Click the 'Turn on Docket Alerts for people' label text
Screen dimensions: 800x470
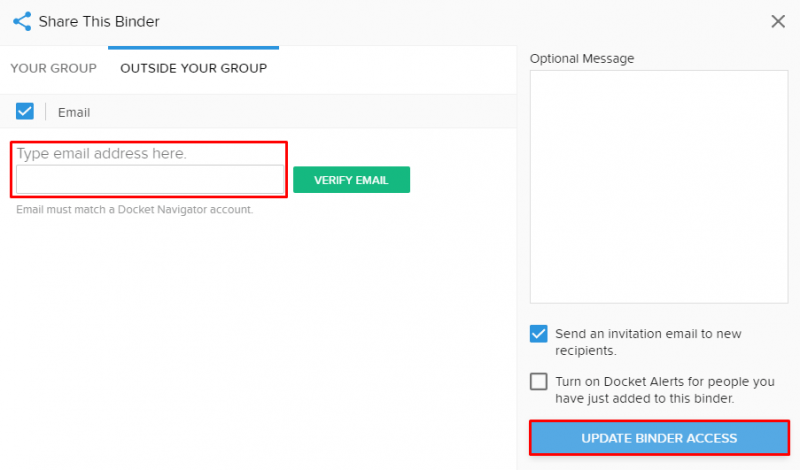(x=665, y=390)
